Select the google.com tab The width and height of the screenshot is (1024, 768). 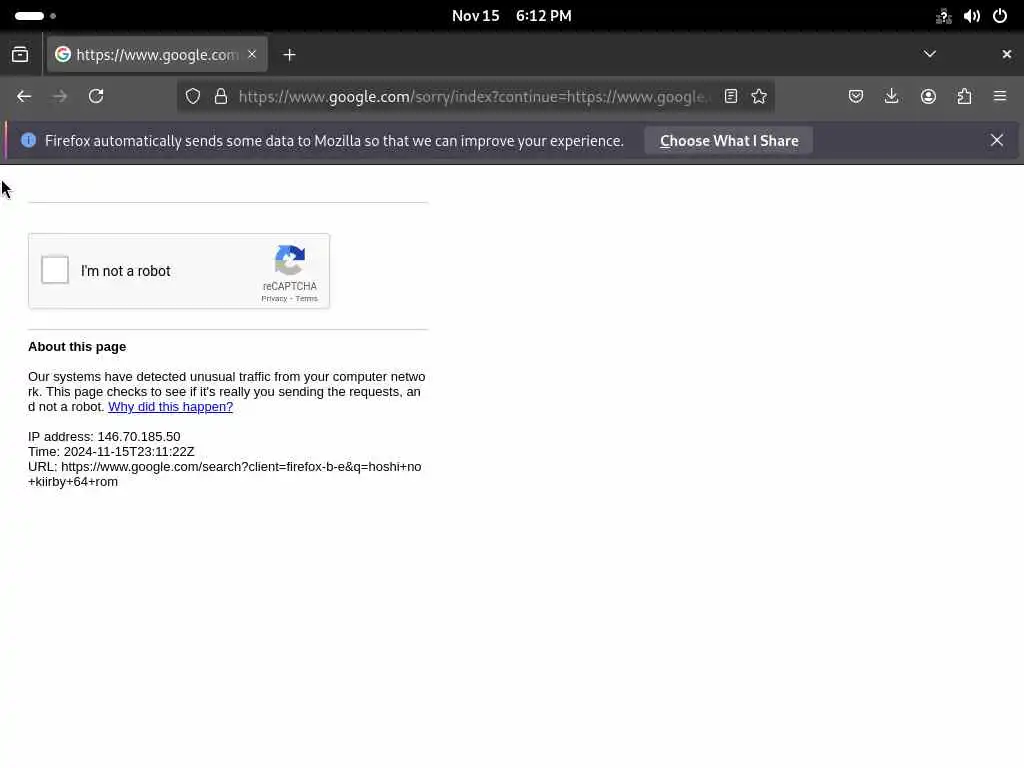point(157,54)
